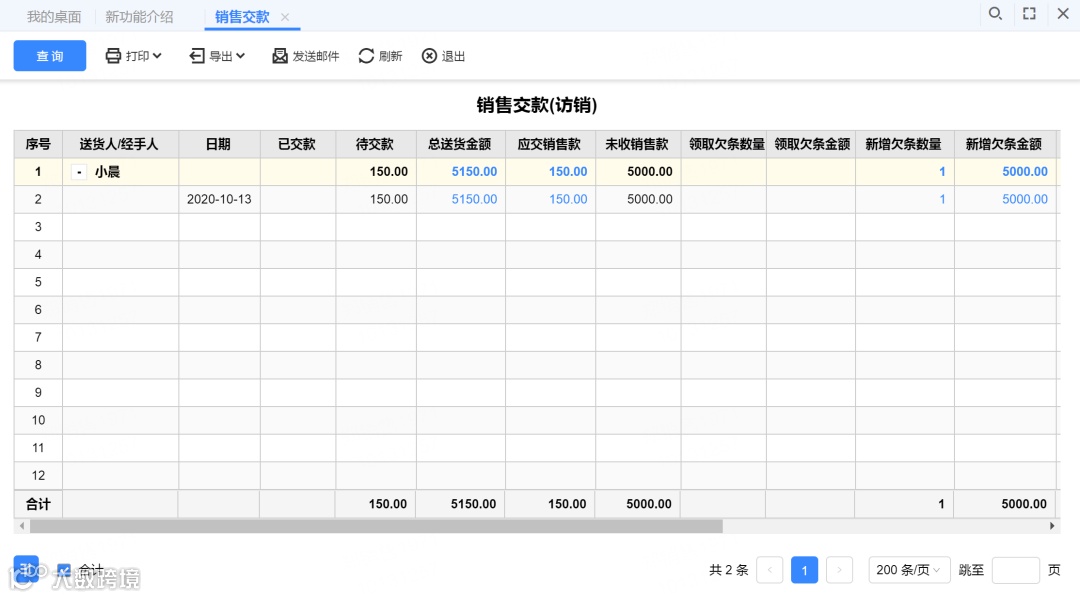The height and width of the screenshot is (598, 1080).
Task: Switch to the 新功能介绍 tab
Action: 139,17
